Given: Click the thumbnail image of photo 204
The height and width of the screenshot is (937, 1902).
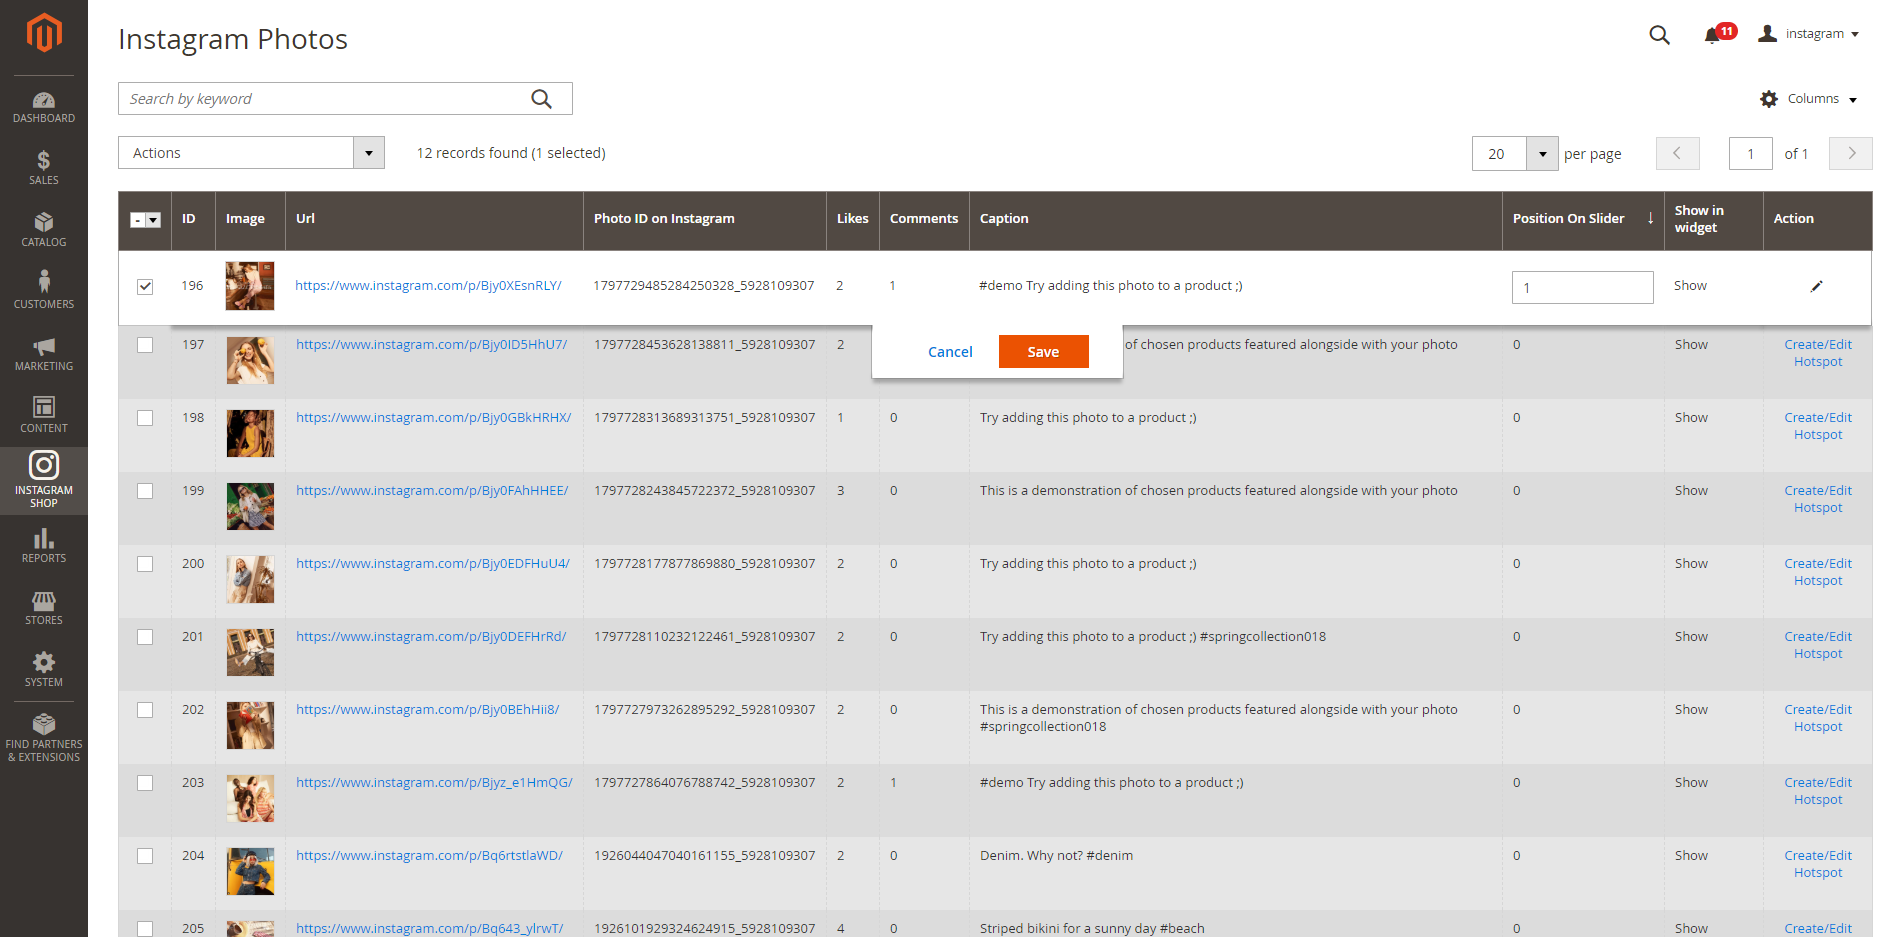Looking at the screenshot, I should [x=250, y=871].
